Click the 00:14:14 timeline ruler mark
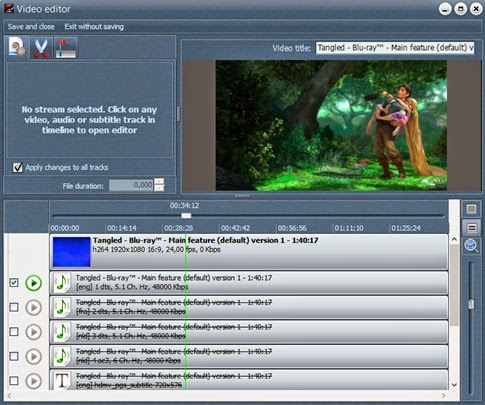The image size is (485, 405). (x=122, y=228)
